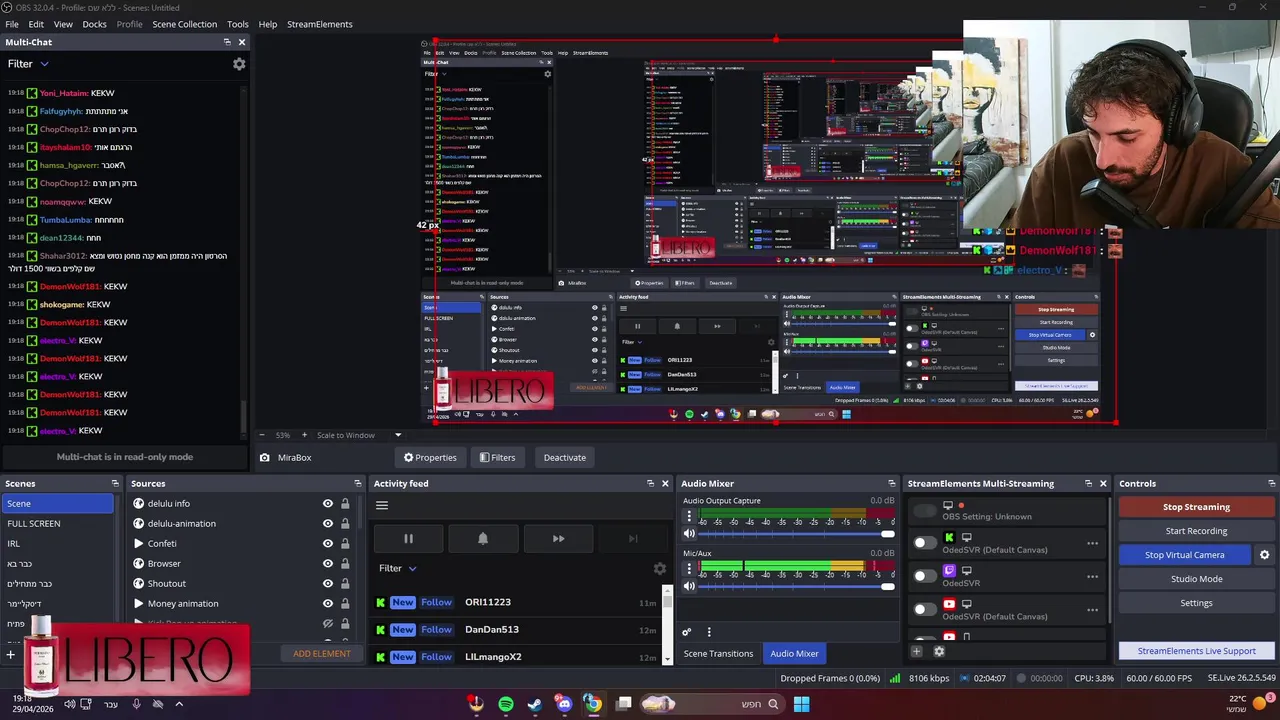
Task: Mute the Mic/Aux speaker icon
Action: click(x=689, y=586)
